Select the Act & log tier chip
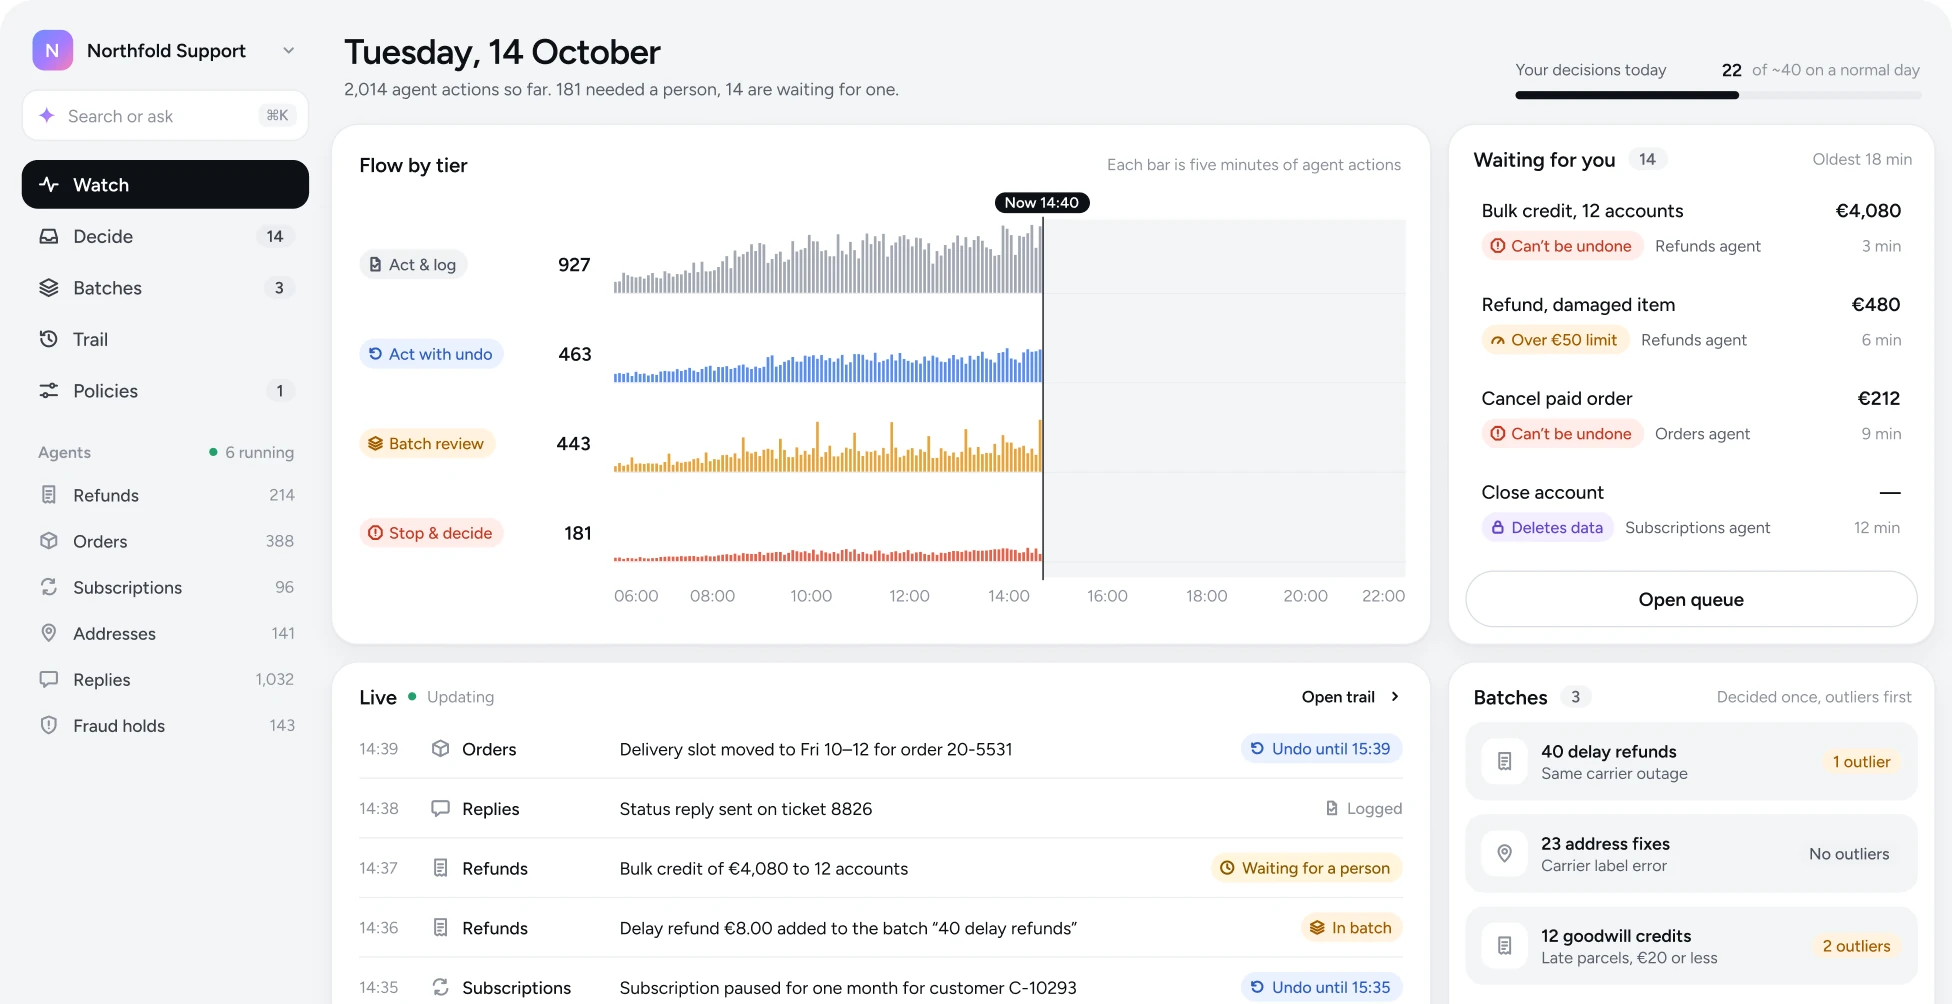1952x1004 pixels. pos(413,264)
